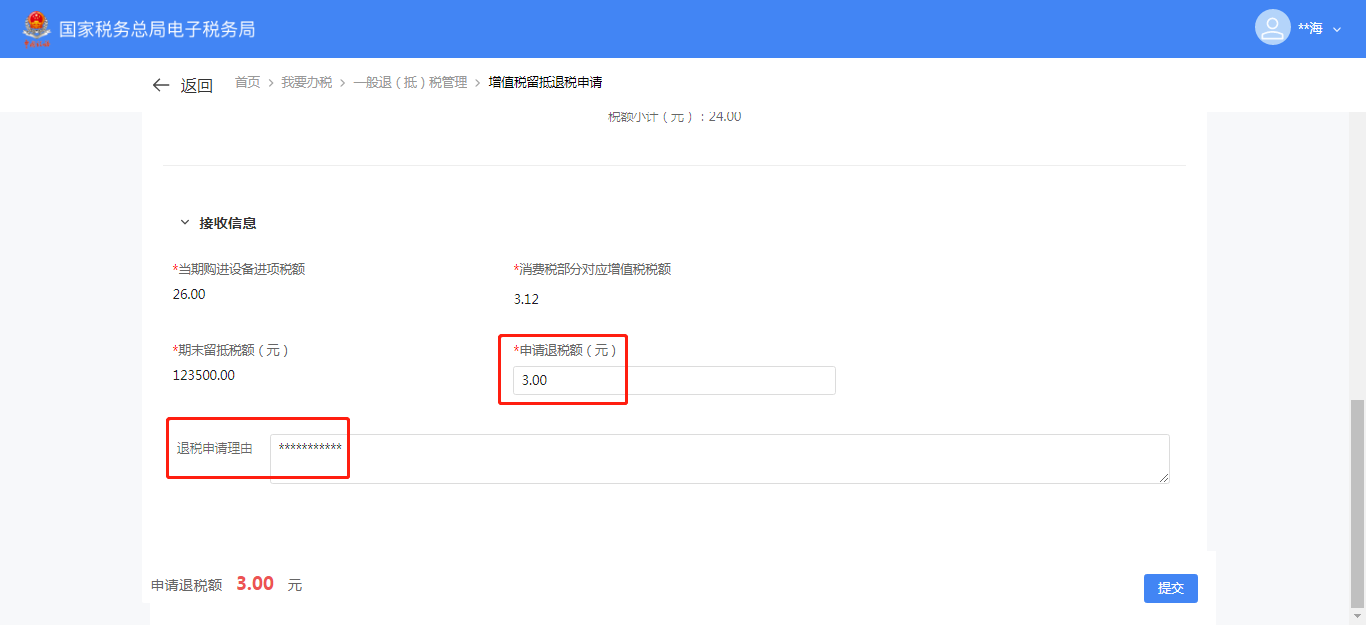Click inside the 退税申请理由 text area
The image size is (1366, 625).
(x=719, y=459)
